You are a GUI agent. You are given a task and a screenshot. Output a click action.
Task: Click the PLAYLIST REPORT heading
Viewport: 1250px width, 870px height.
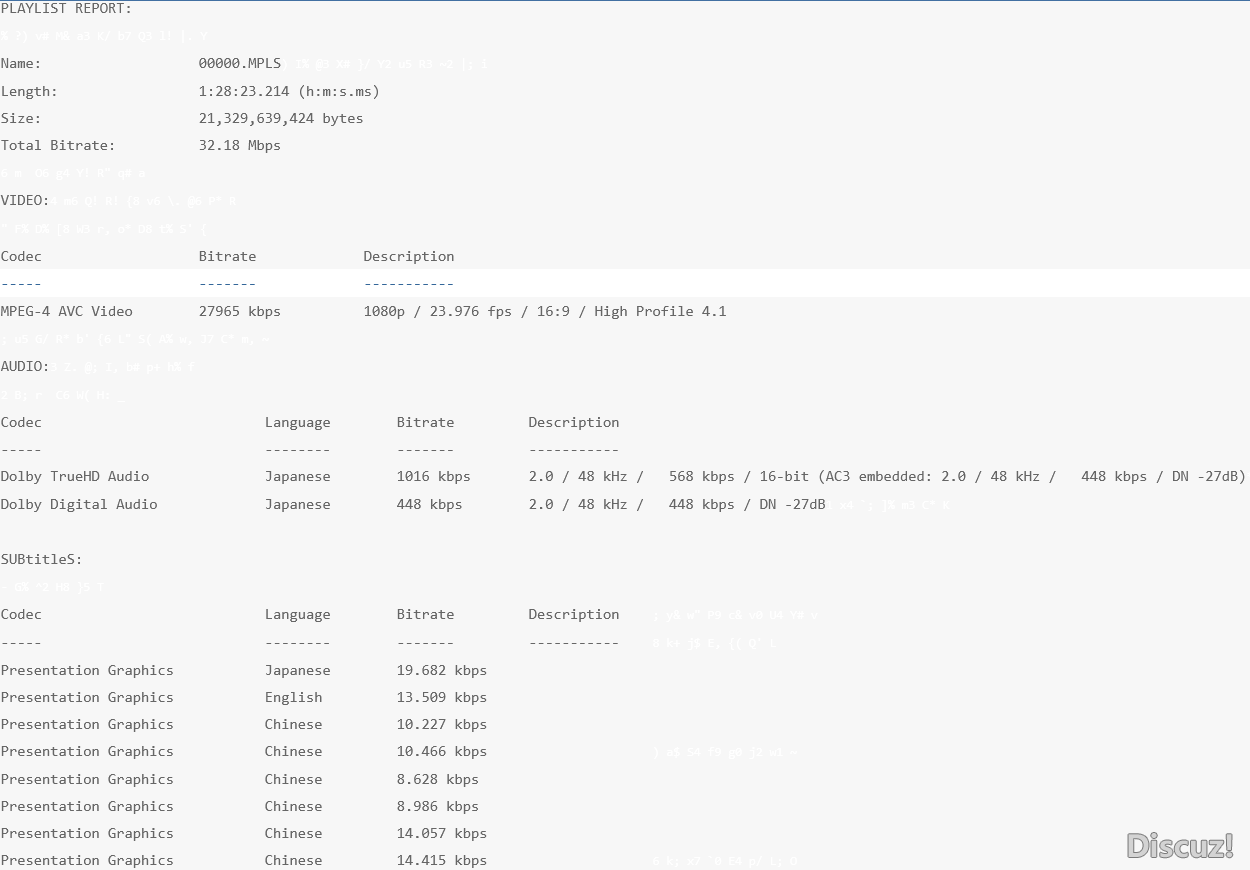coord(66,9)
